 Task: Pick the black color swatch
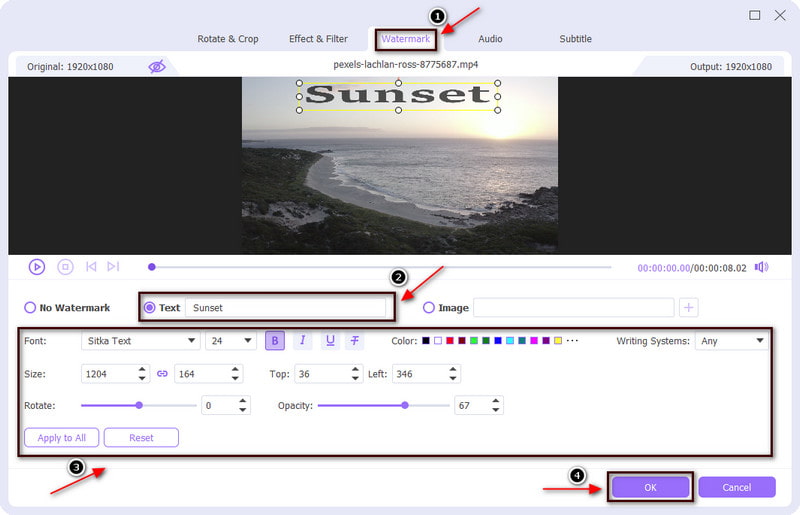426,340
